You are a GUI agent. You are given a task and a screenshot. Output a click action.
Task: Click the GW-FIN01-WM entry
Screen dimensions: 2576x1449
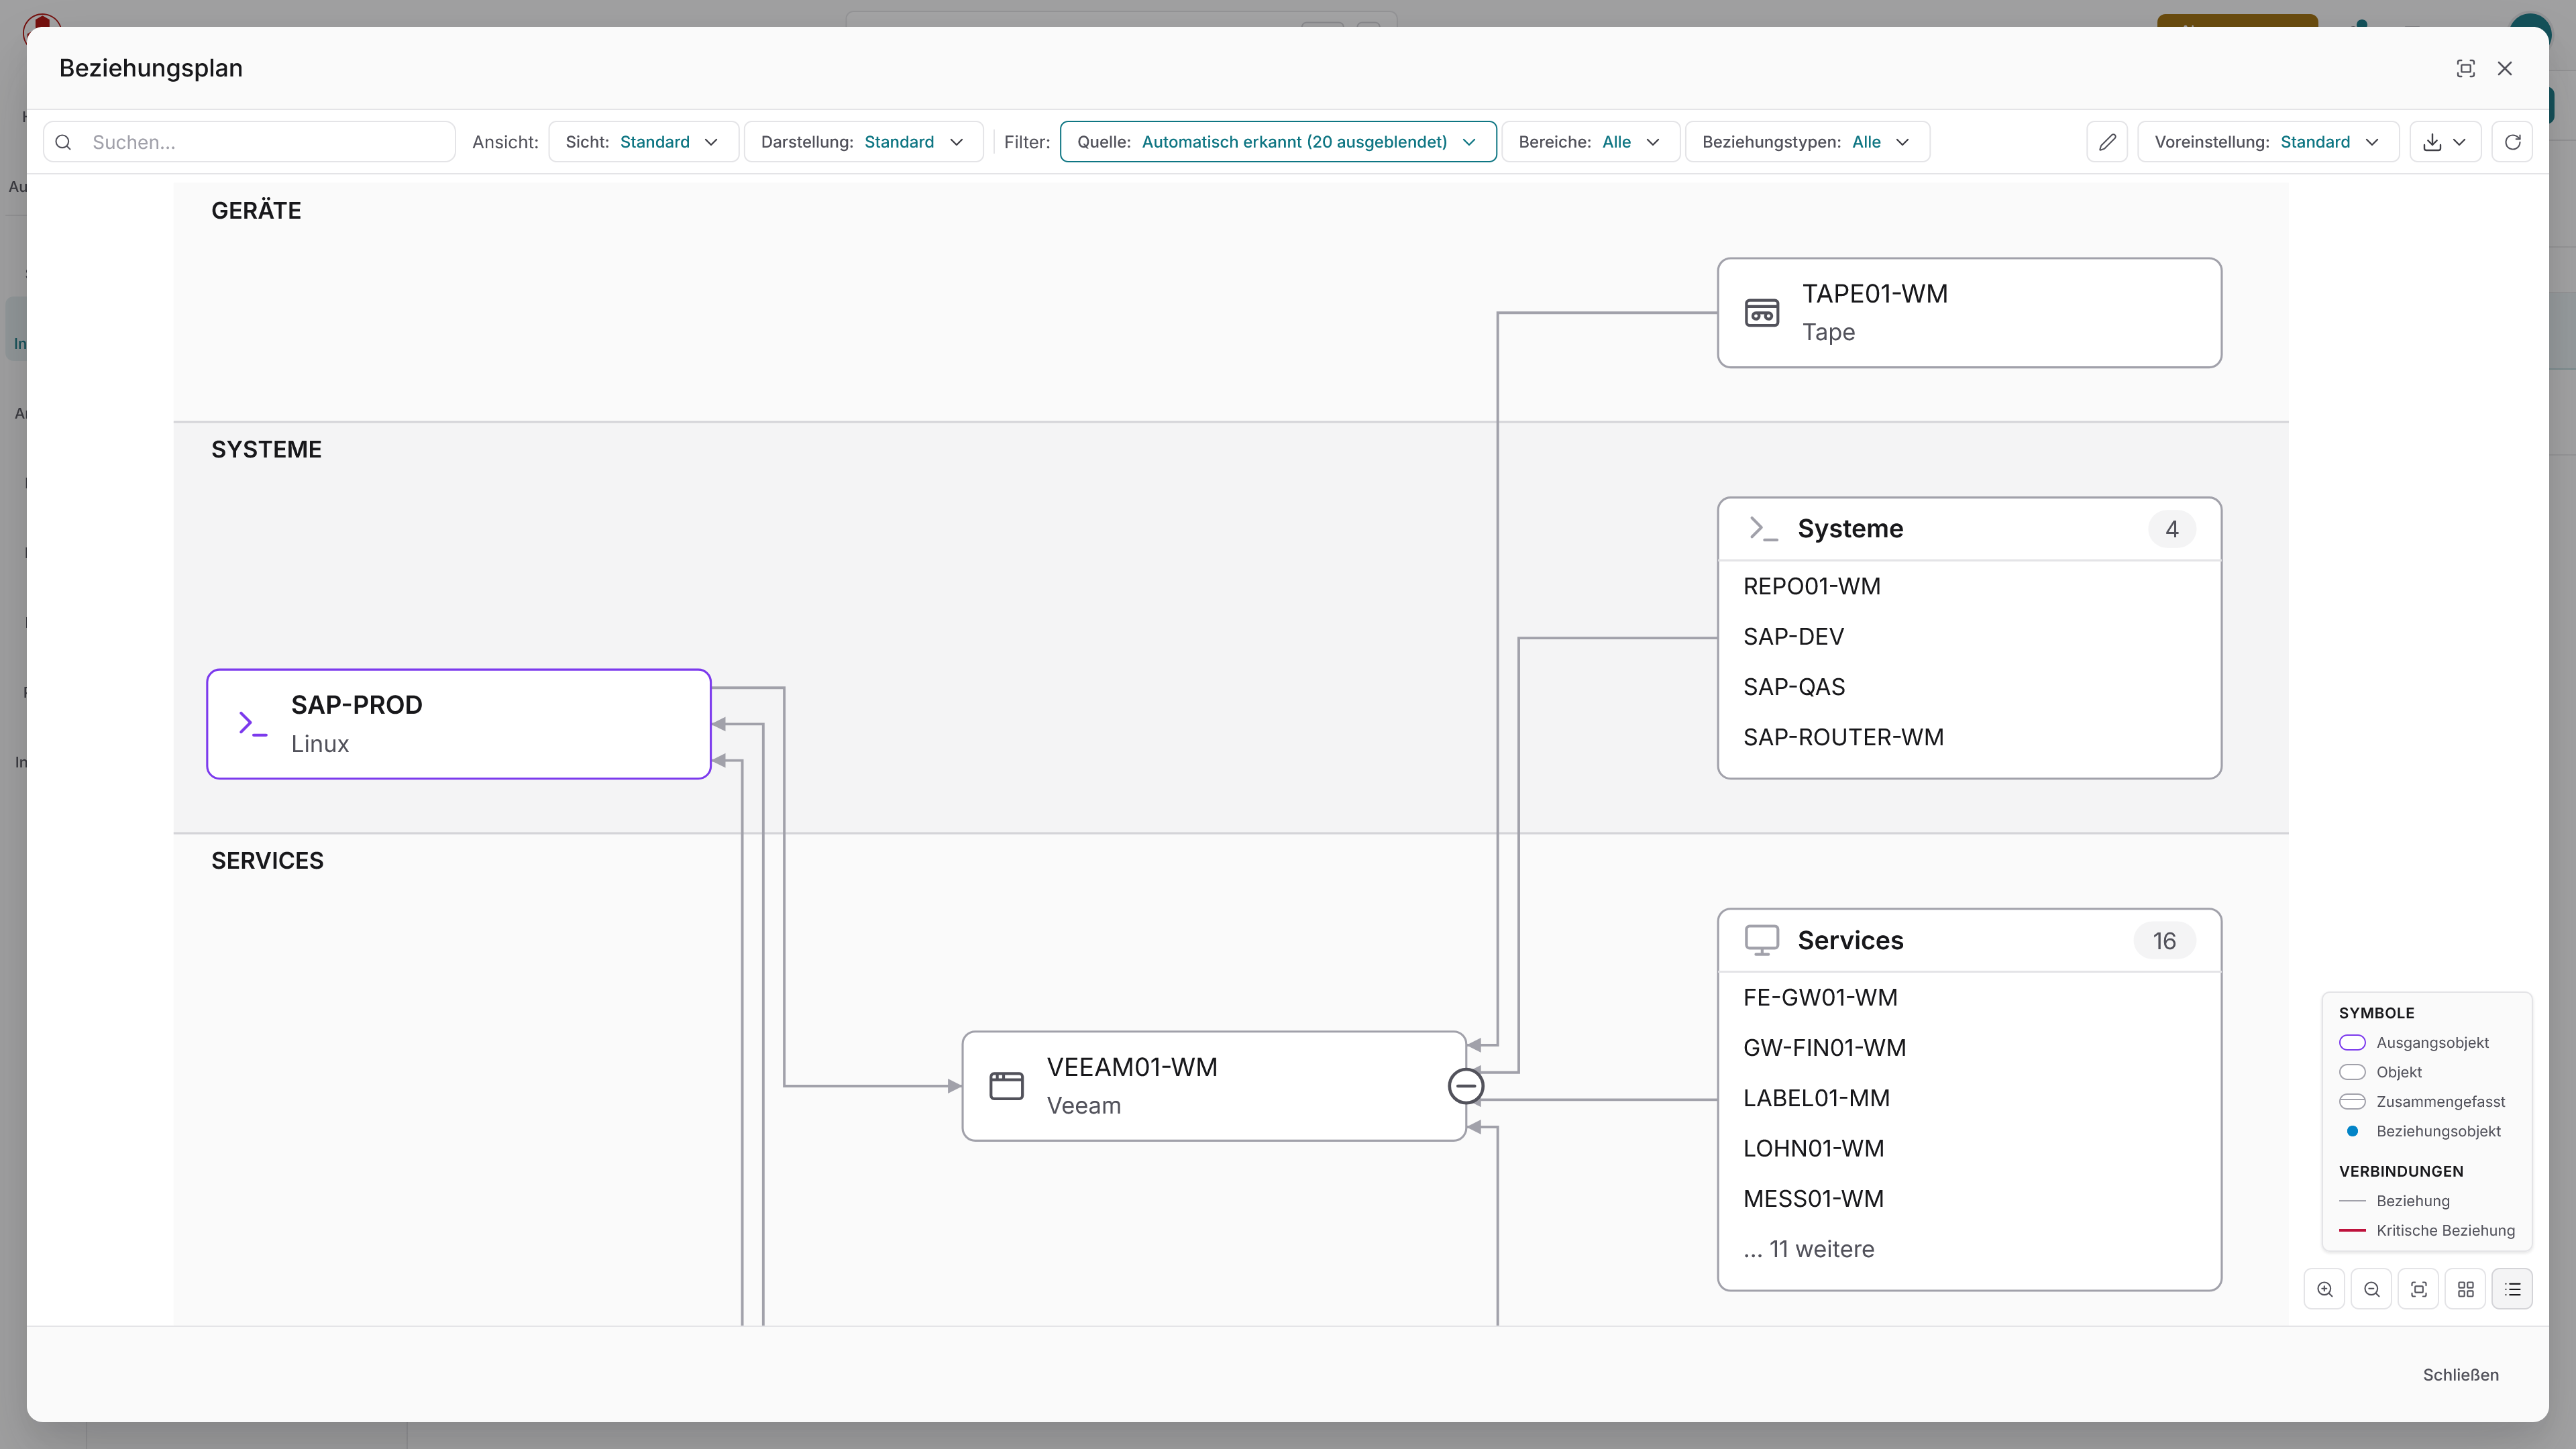pyautogui.click(x=1824, y=1047)
